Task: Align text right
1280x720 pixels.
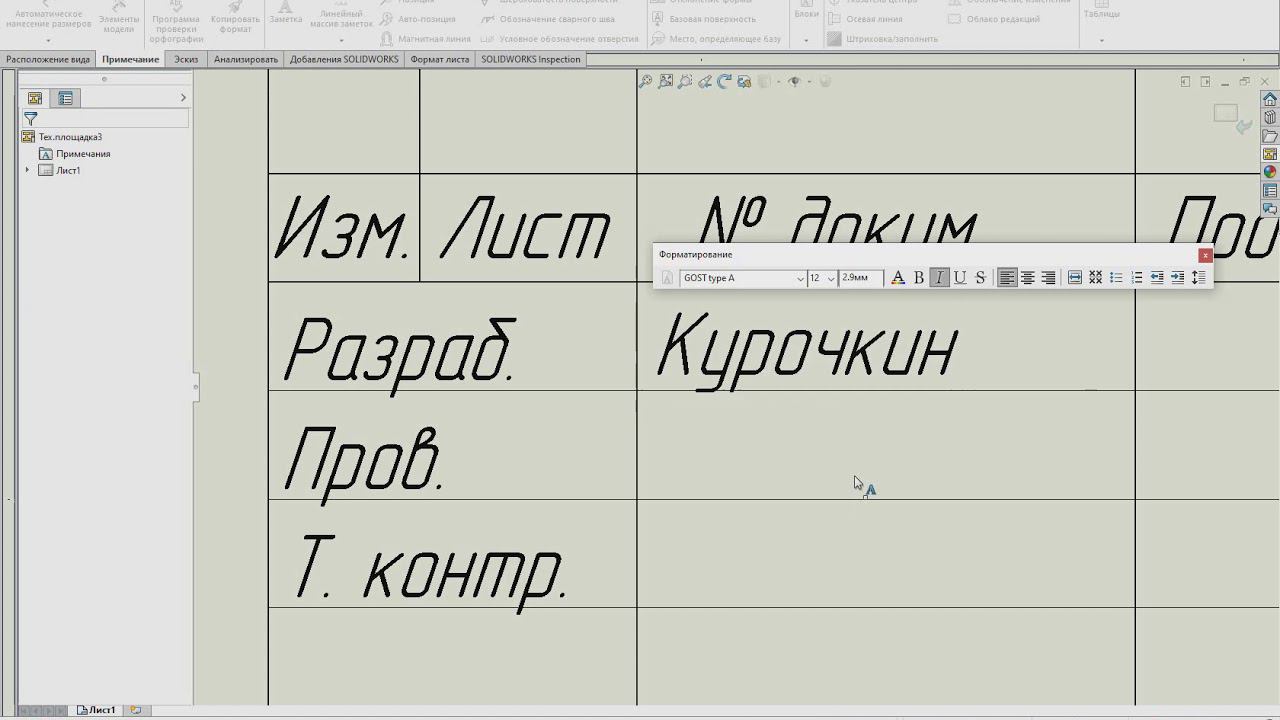Action: (x=1048, y=278)
